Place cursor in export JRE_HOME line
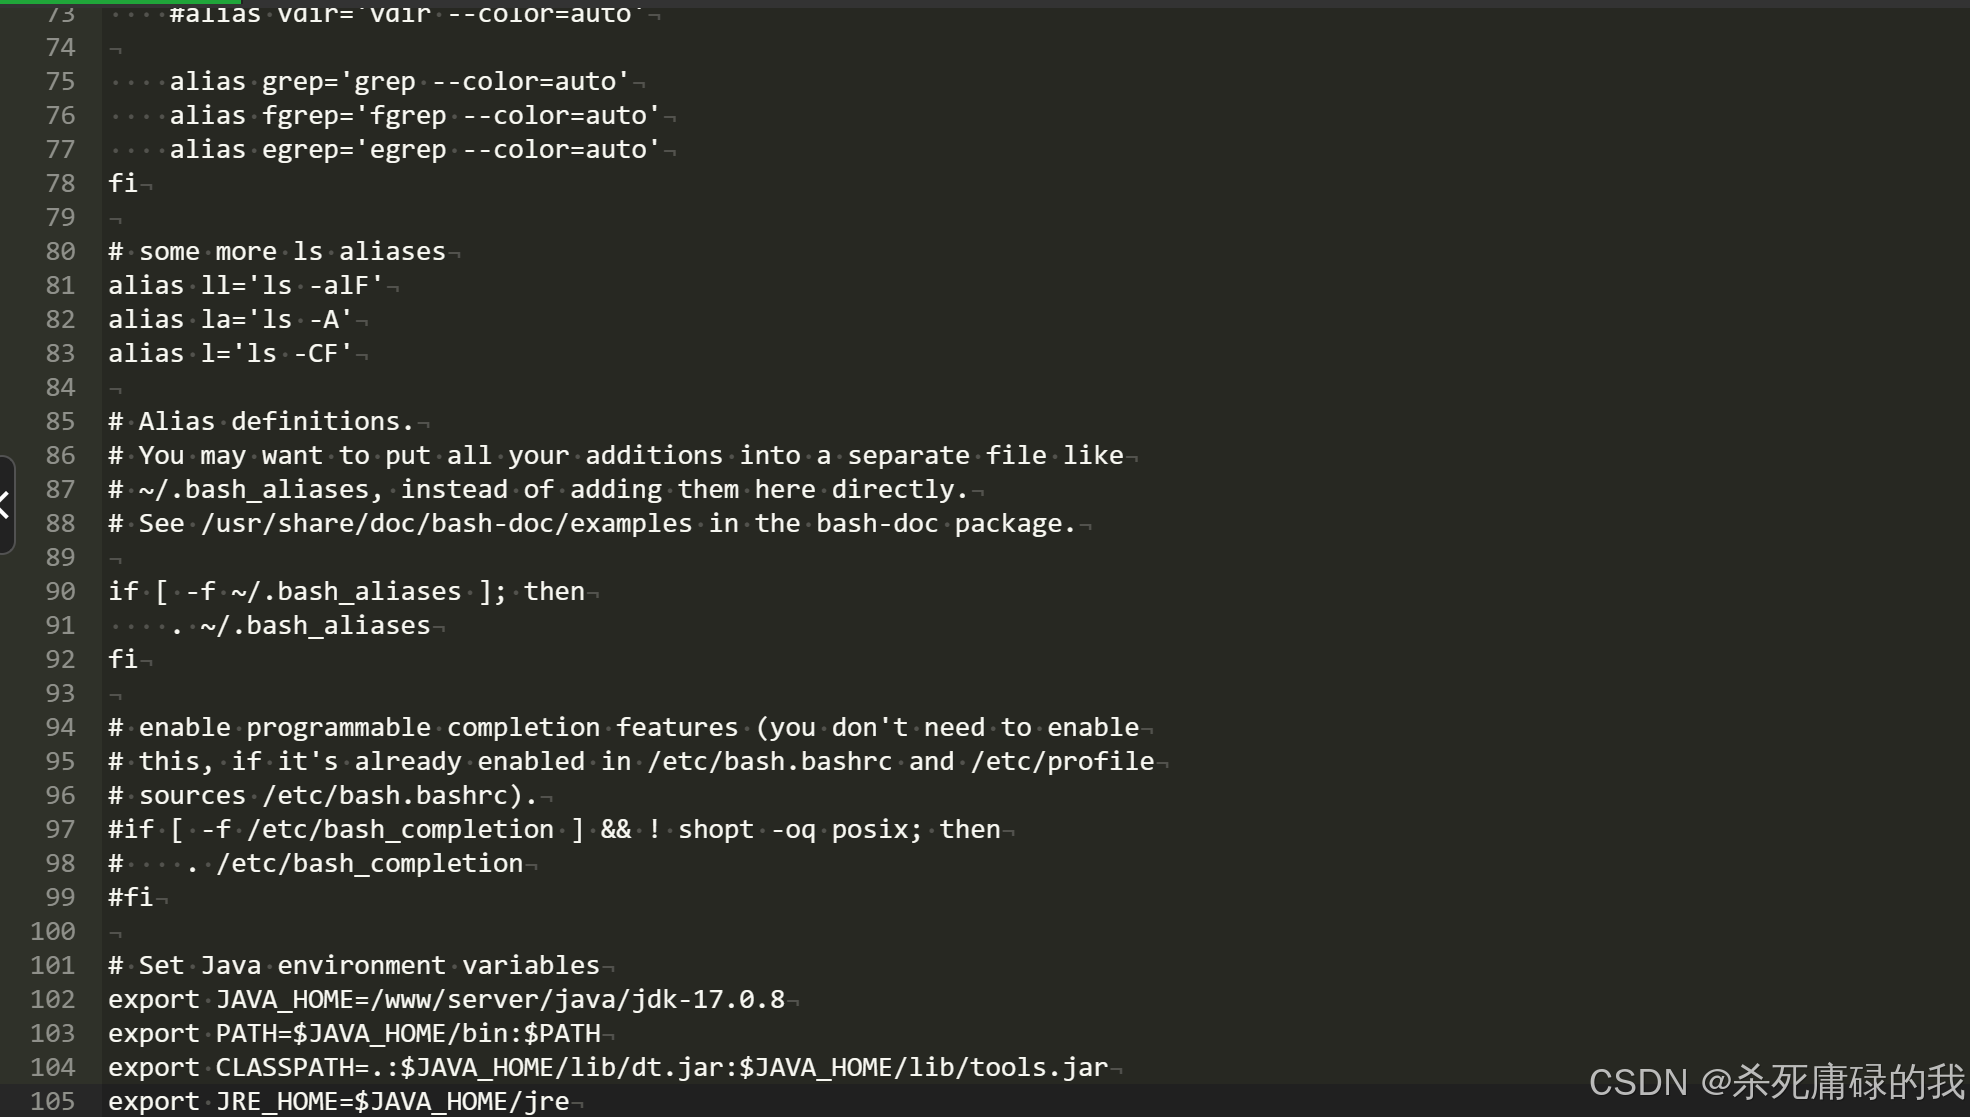 coord(338,1101)
